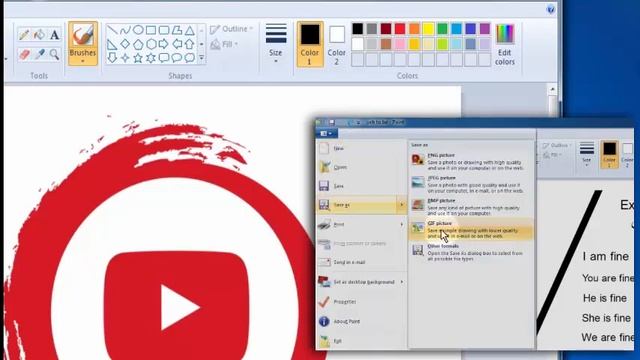Pick the Six-point star shape
Viewport: 640px width, 360px height.
pos(151,58)
